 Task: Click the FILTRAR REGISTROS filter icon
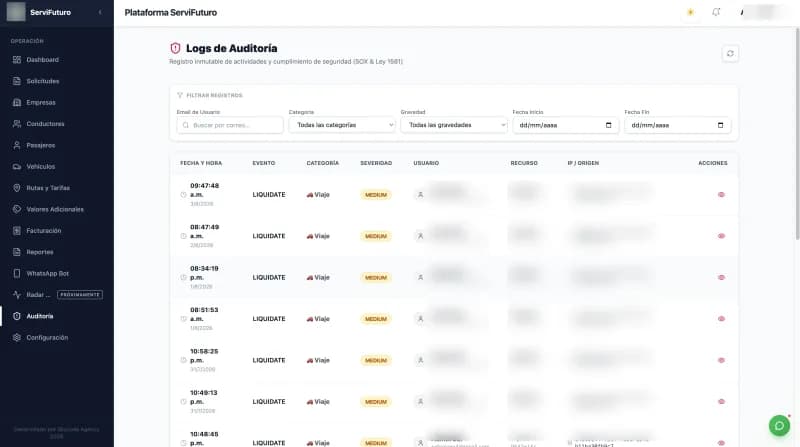point(180,95)
